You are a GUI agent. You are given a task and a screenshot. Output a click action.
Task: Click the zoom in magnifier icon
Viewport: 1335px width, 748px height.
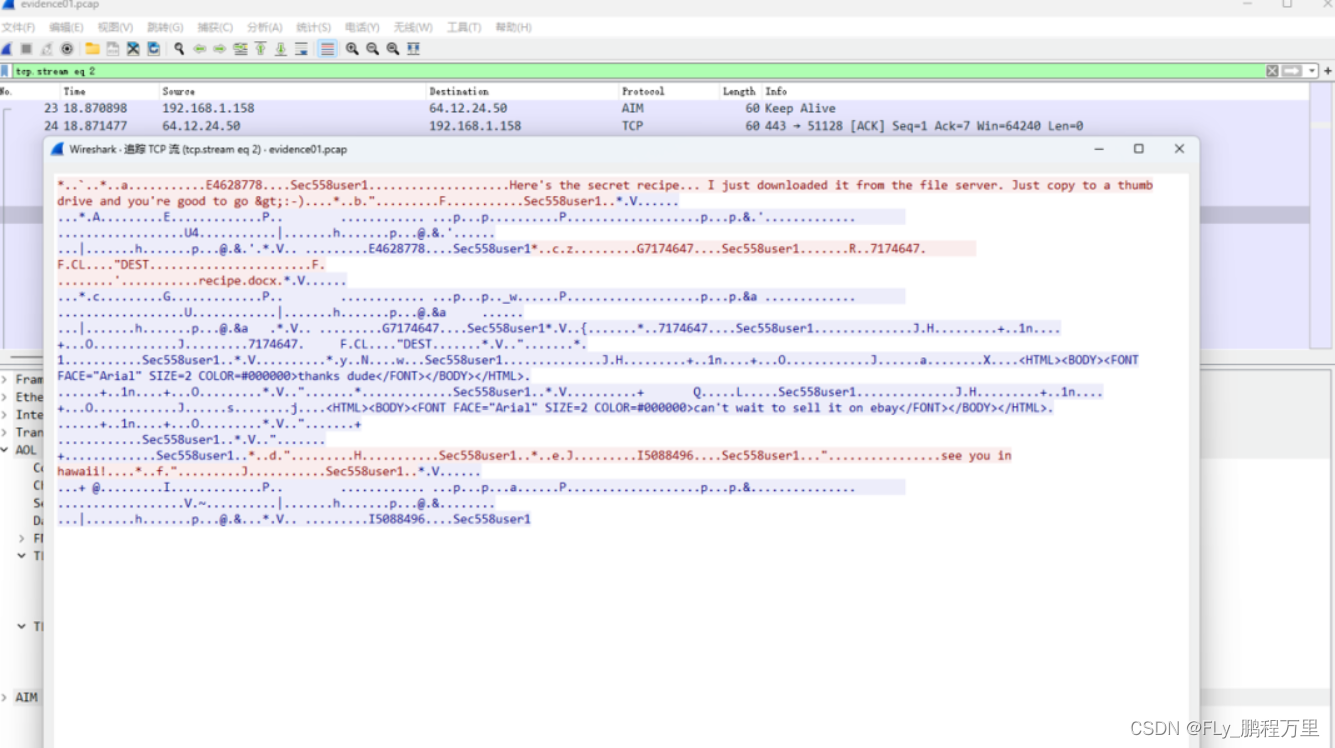click(x=352, y=49)
